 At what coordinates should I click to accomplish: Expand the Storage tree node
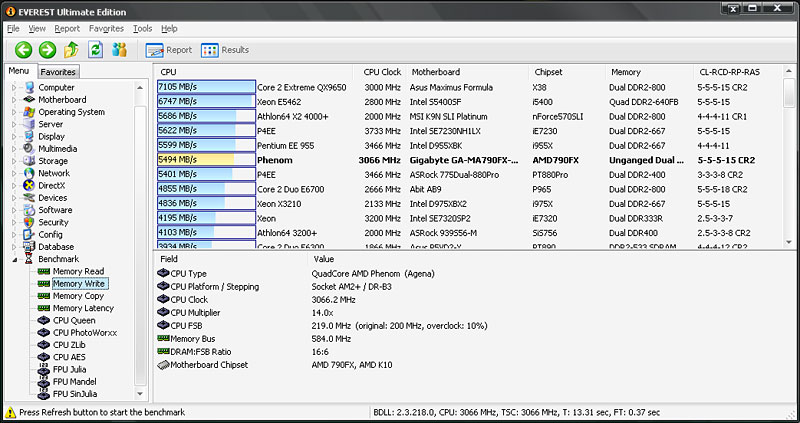pyautogui.click(x=14, y=161)
